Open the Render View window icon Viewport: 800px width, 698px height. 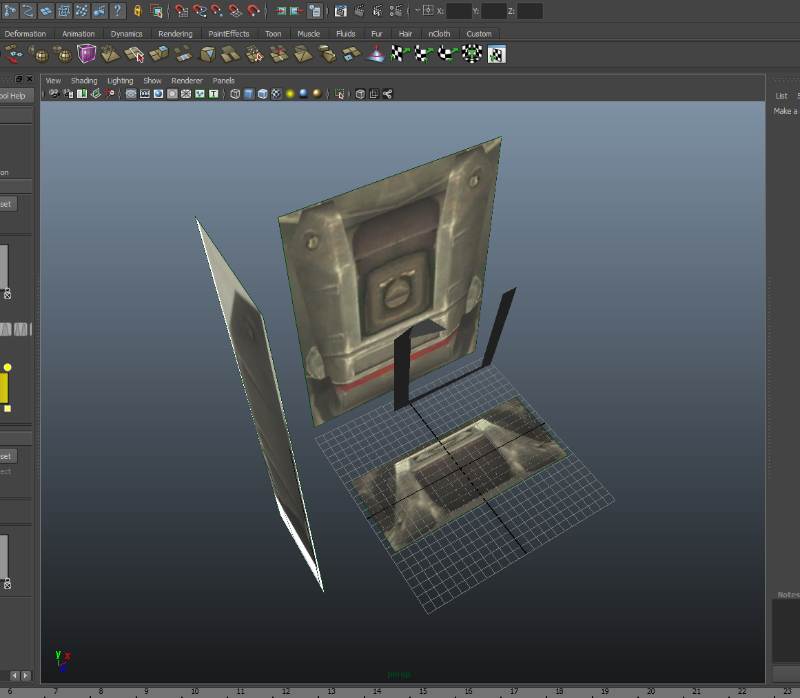tap(341, 11)
